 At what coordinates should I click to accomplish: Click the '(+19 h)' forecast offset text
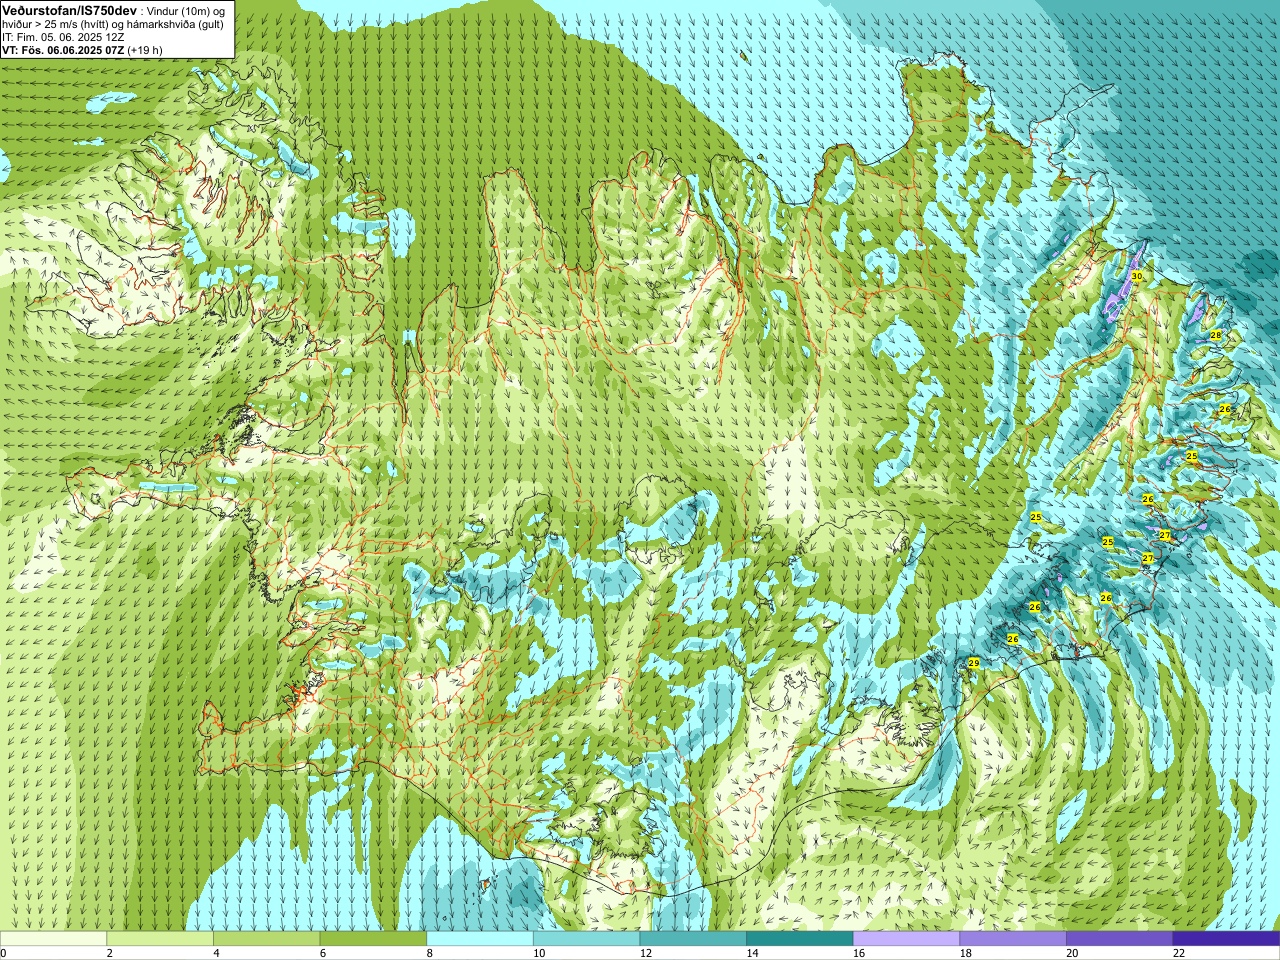[x=145, y=50]
